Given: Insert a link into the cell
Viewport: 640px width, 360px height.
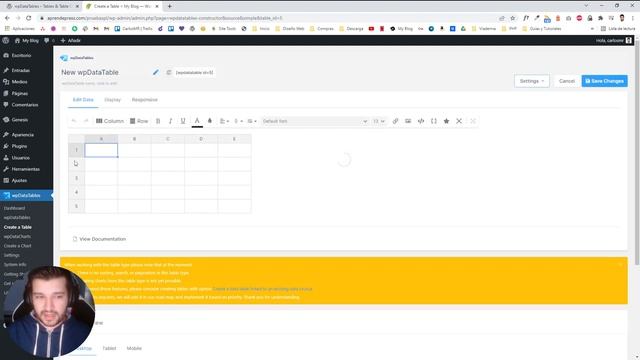Looking at the screenshot, I should coord(395,121).
